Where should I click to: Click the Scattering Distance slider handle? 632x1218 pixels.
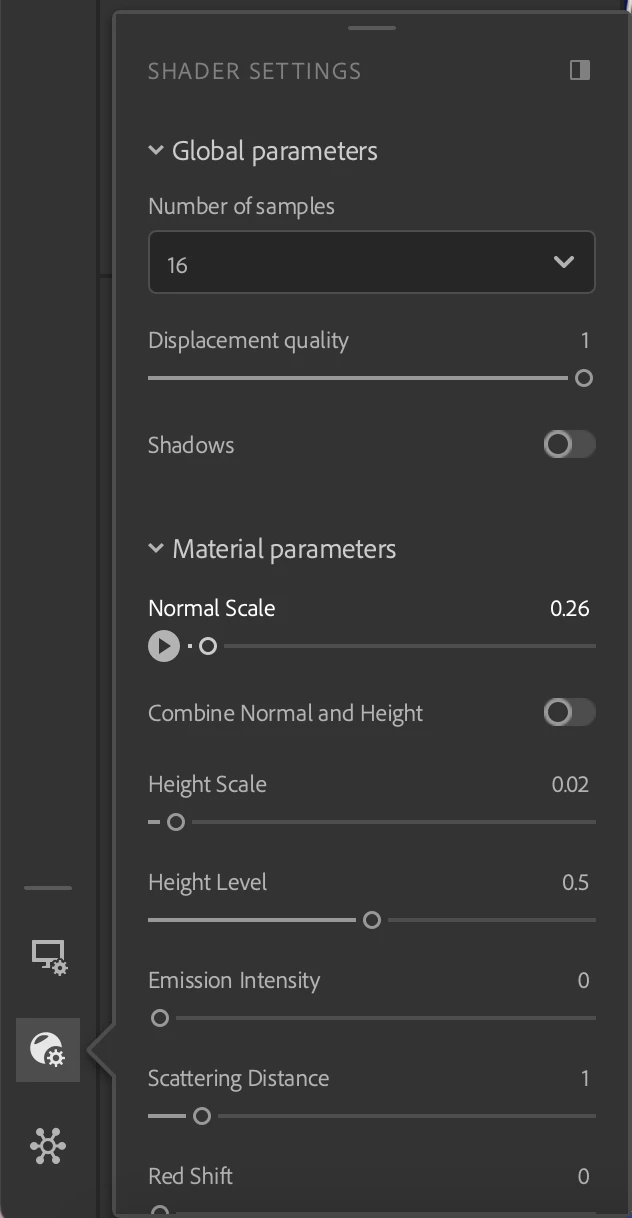click(x=202, y=1116)
